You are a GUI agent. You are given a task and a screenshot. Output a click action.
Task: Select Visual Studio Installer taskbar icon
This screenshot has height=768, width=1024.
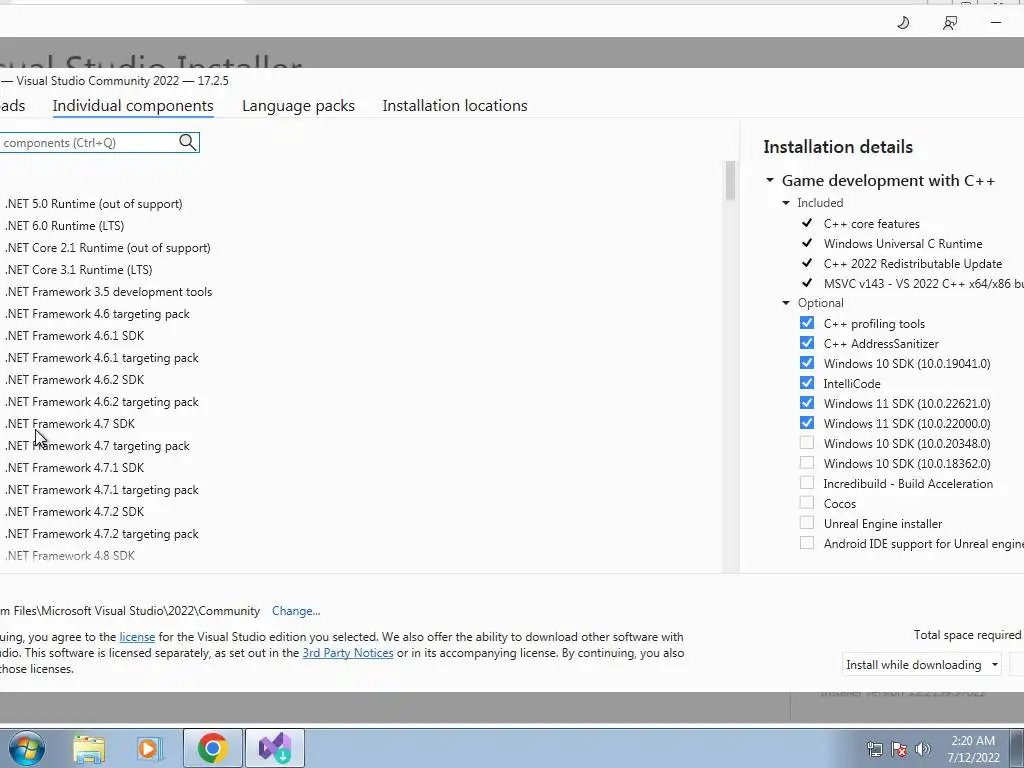click(275, 748)
